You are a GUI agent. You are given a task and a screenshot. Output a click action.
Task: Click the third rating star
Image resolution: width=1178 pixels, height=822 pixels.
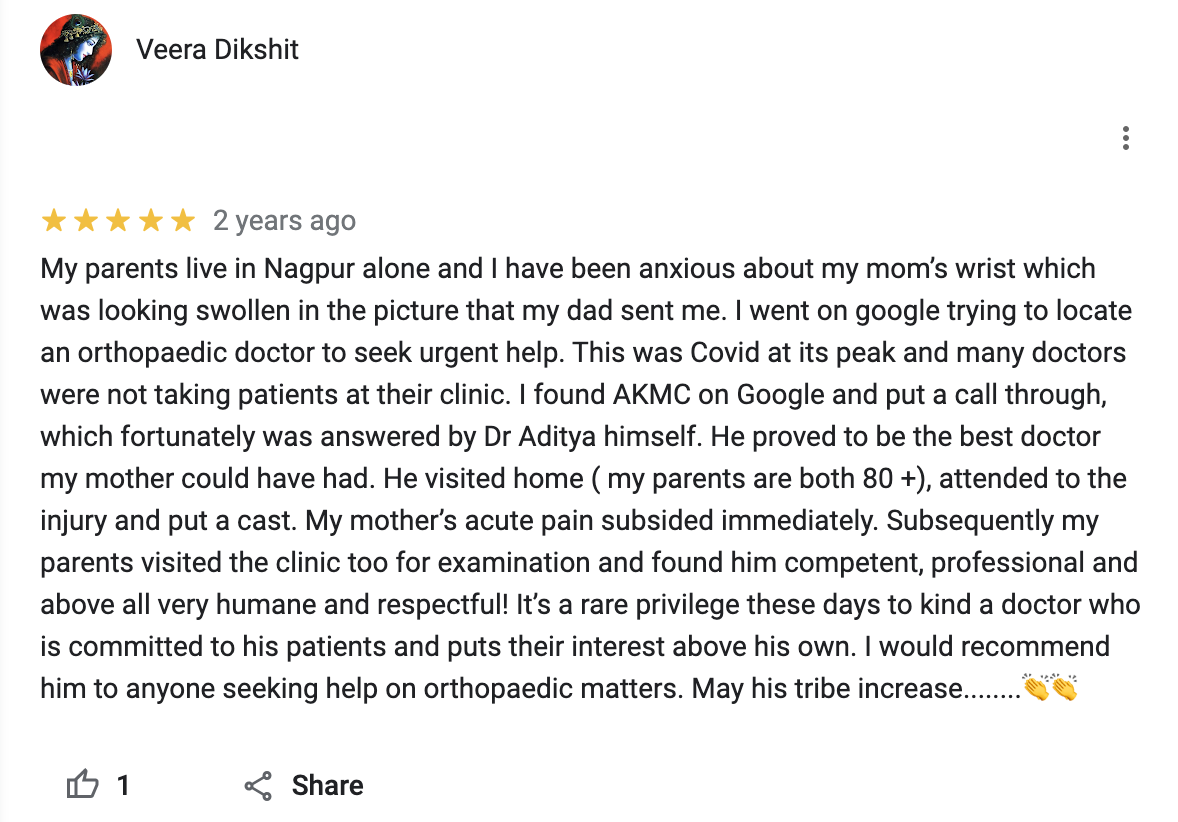click(118, 221)
